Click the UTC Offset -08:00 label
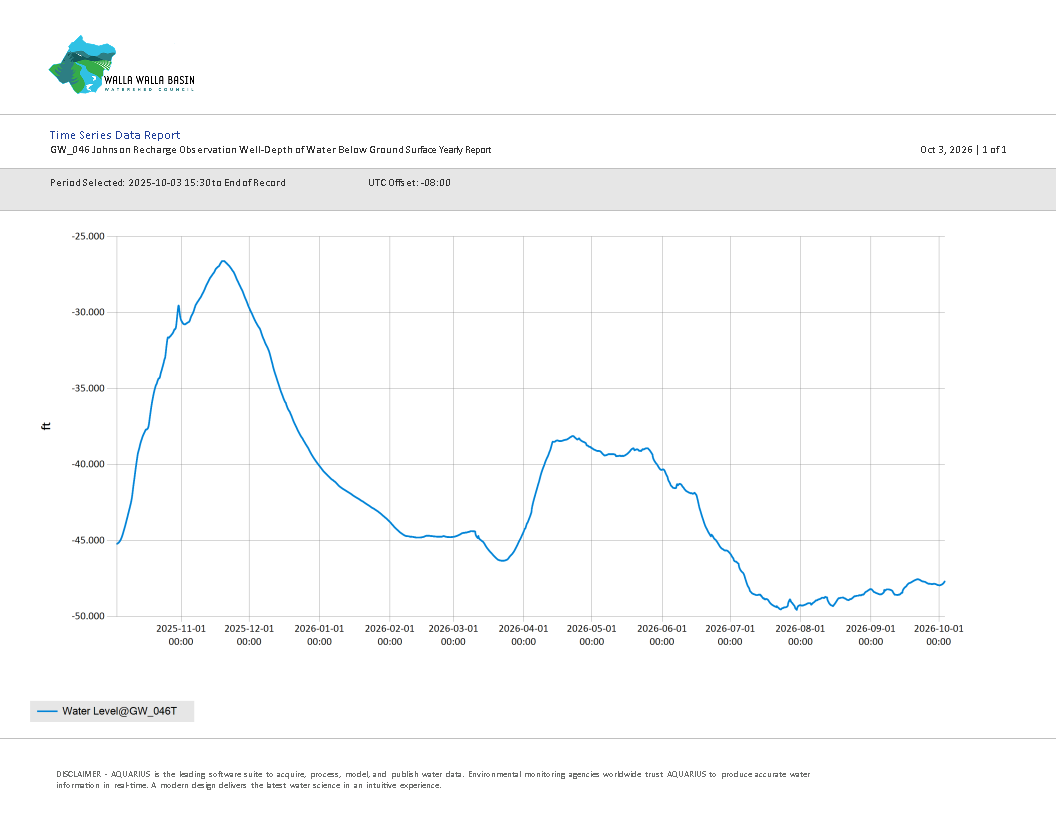 pos(409,182)
